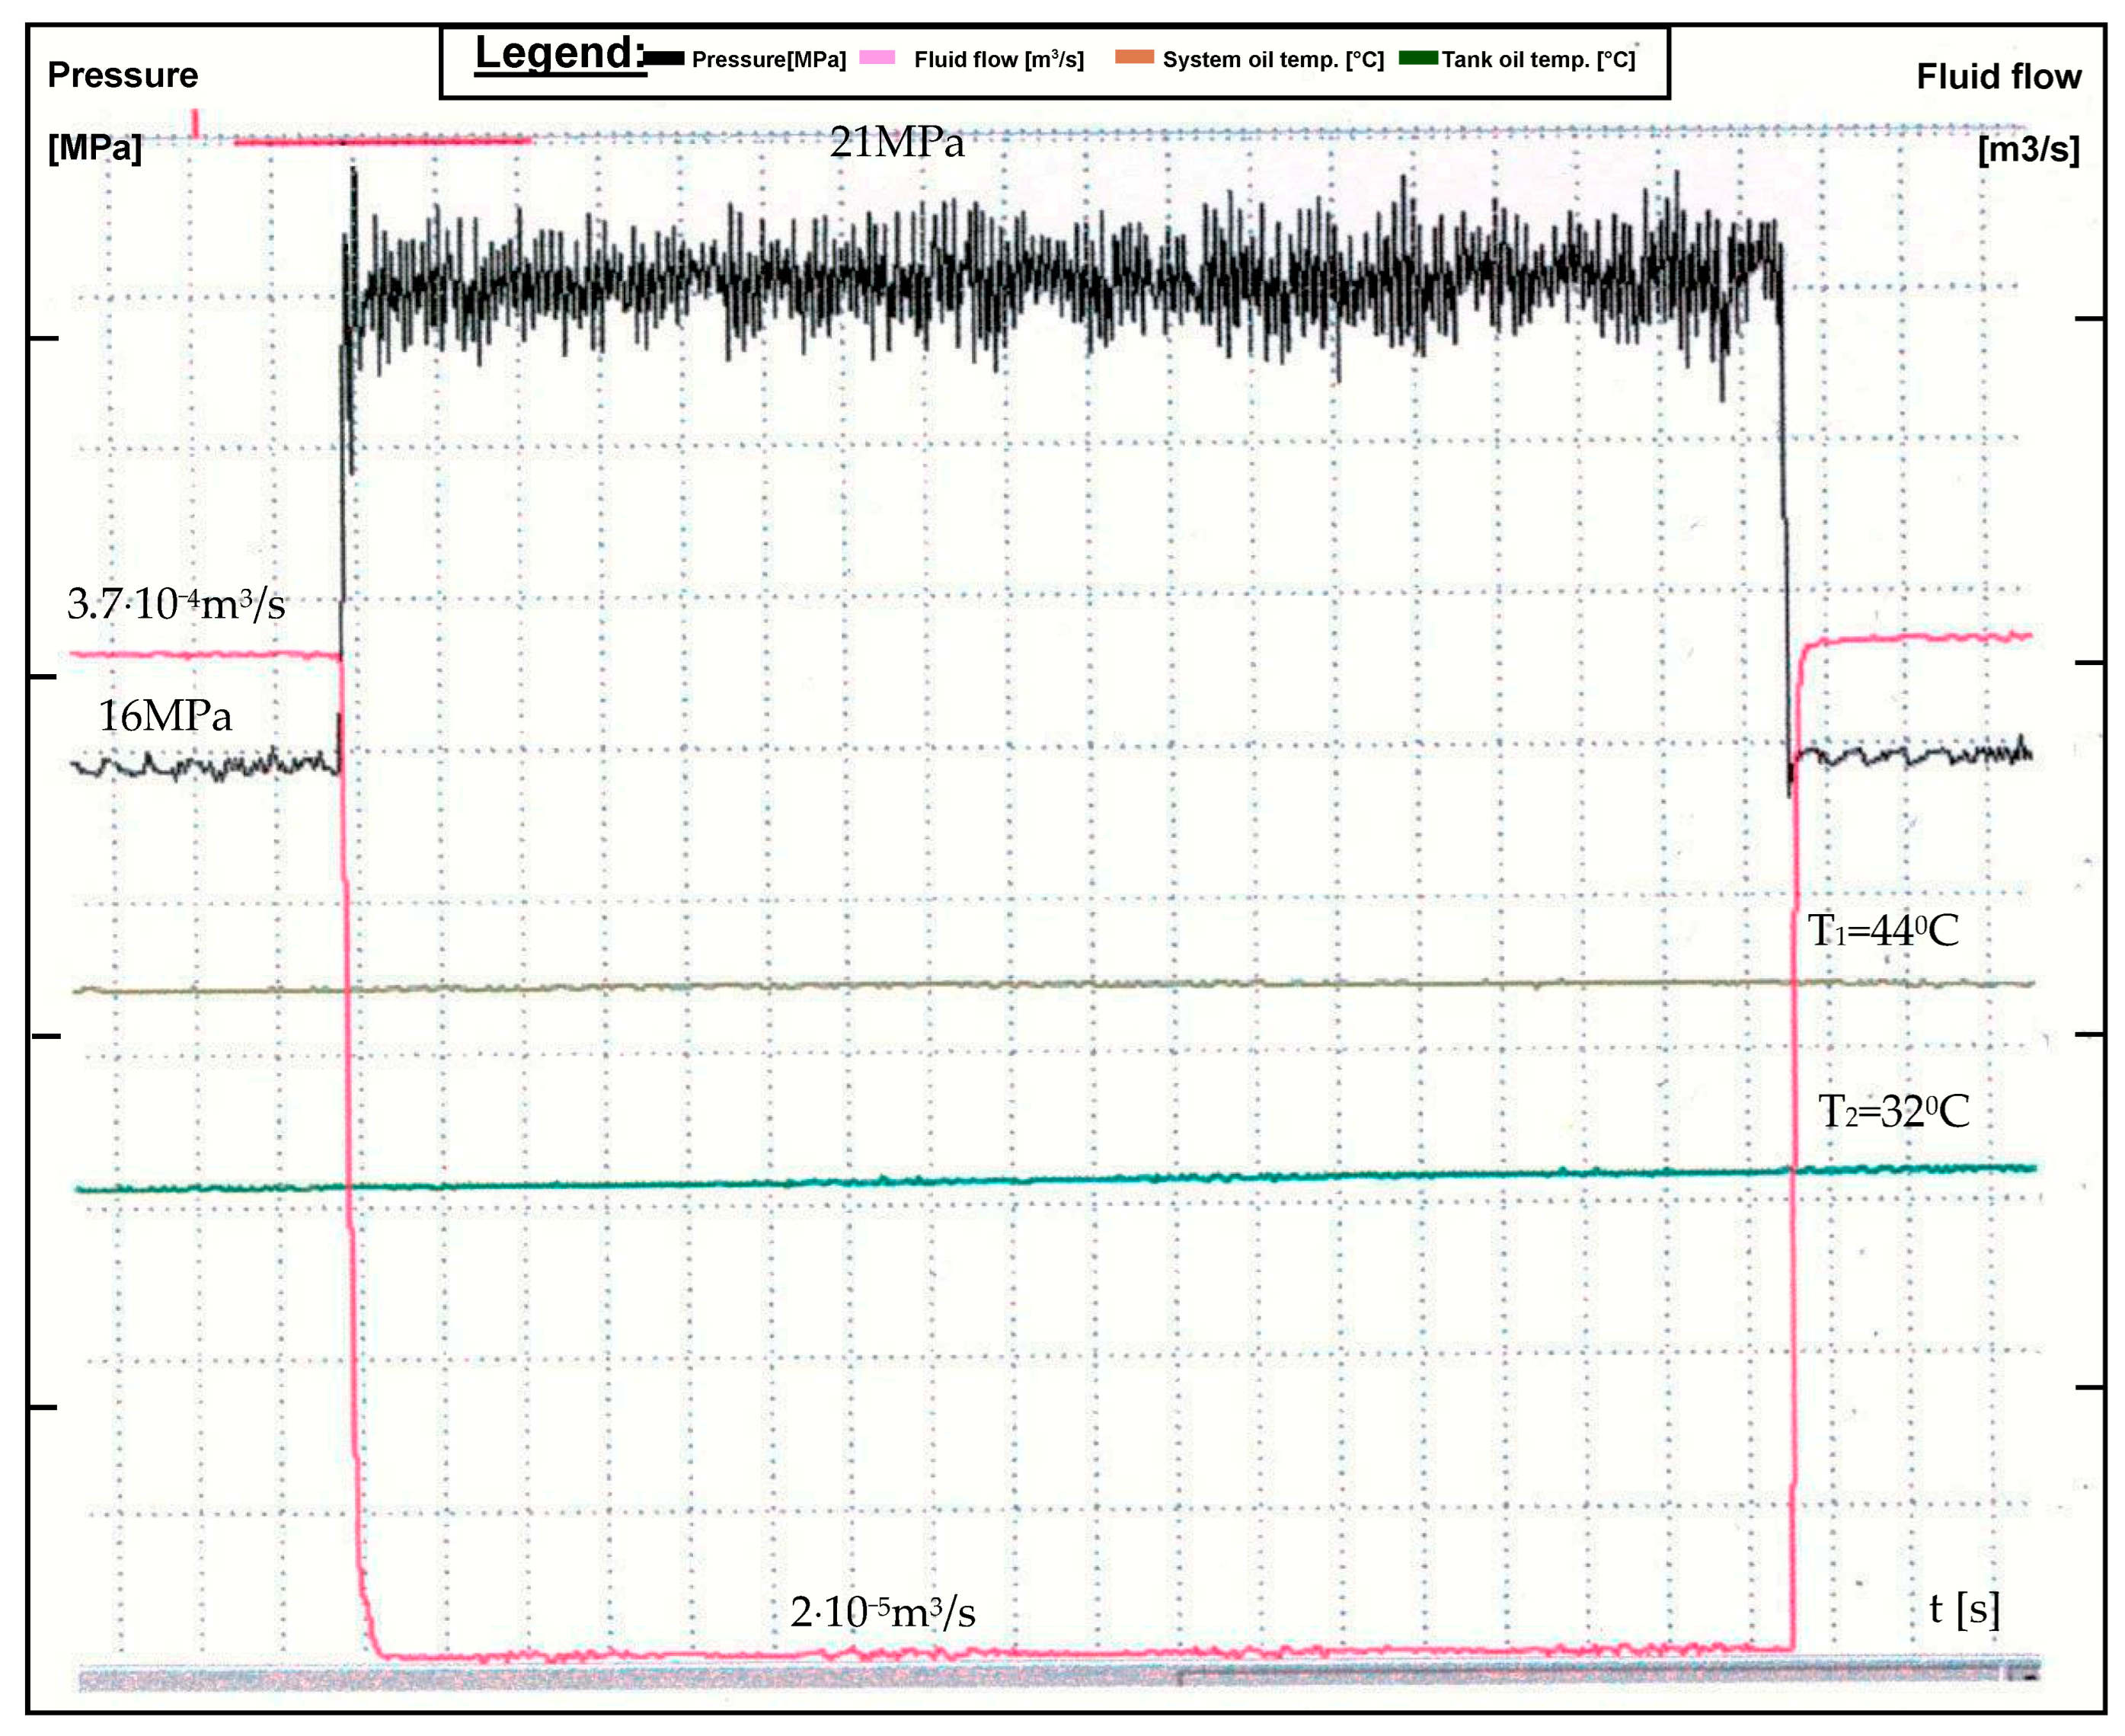
Task: Click the pink Fluid flow legend swatch
Action: pyautogui.click(x=877, y=57)
